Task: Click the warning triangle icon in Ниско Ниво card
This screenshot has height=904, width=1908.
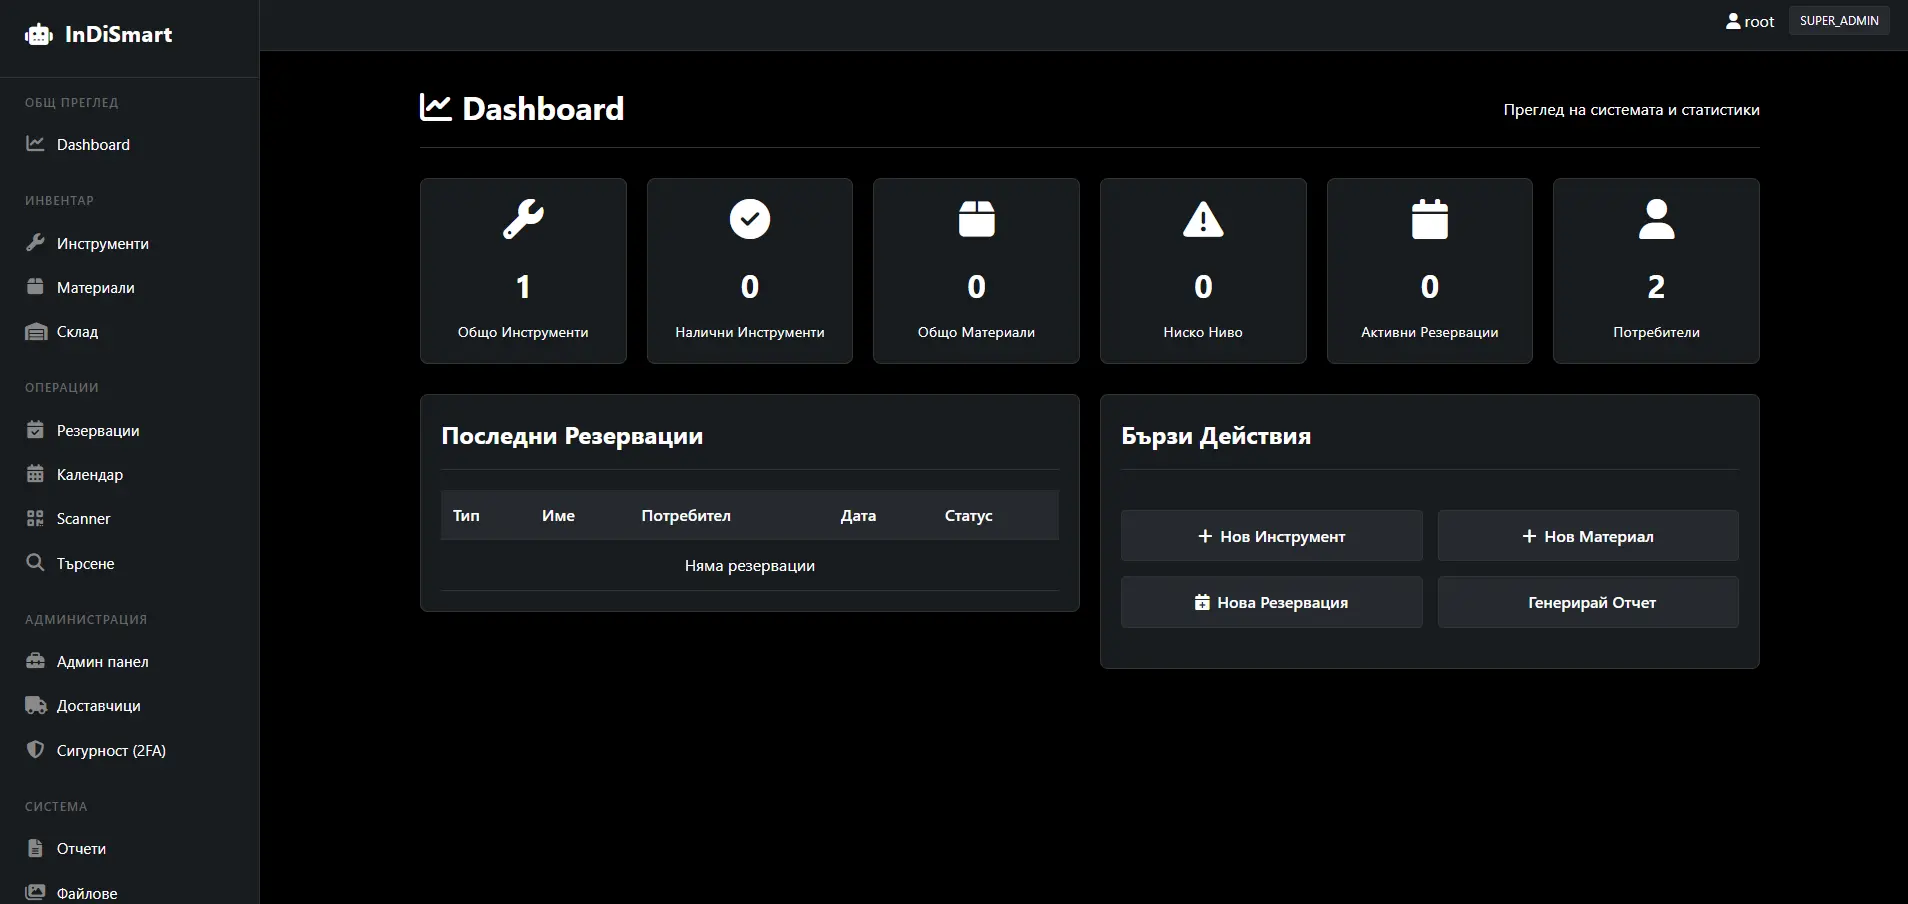Action: click(x=1203, y=219)
